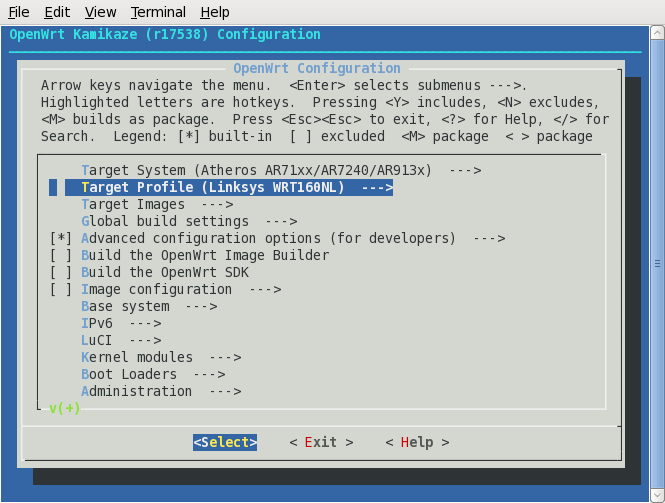Click the Advanced configuration options (for developers) text
Viewport: 665px width, 503px height.
pos(268,238)
